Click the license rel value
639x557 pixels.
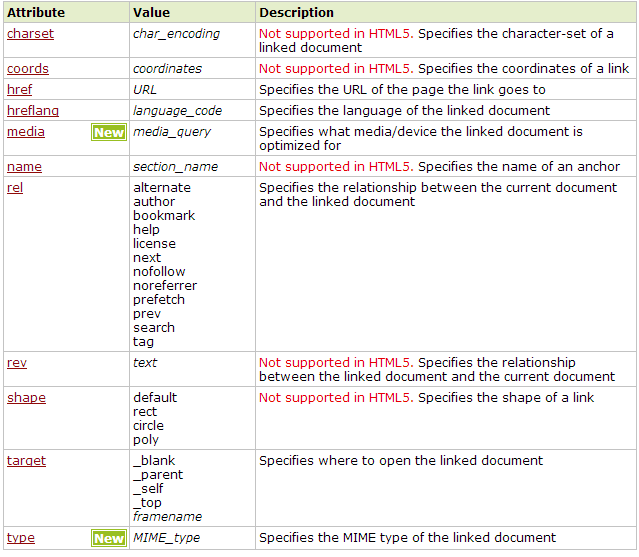click(x=154, y=244)
